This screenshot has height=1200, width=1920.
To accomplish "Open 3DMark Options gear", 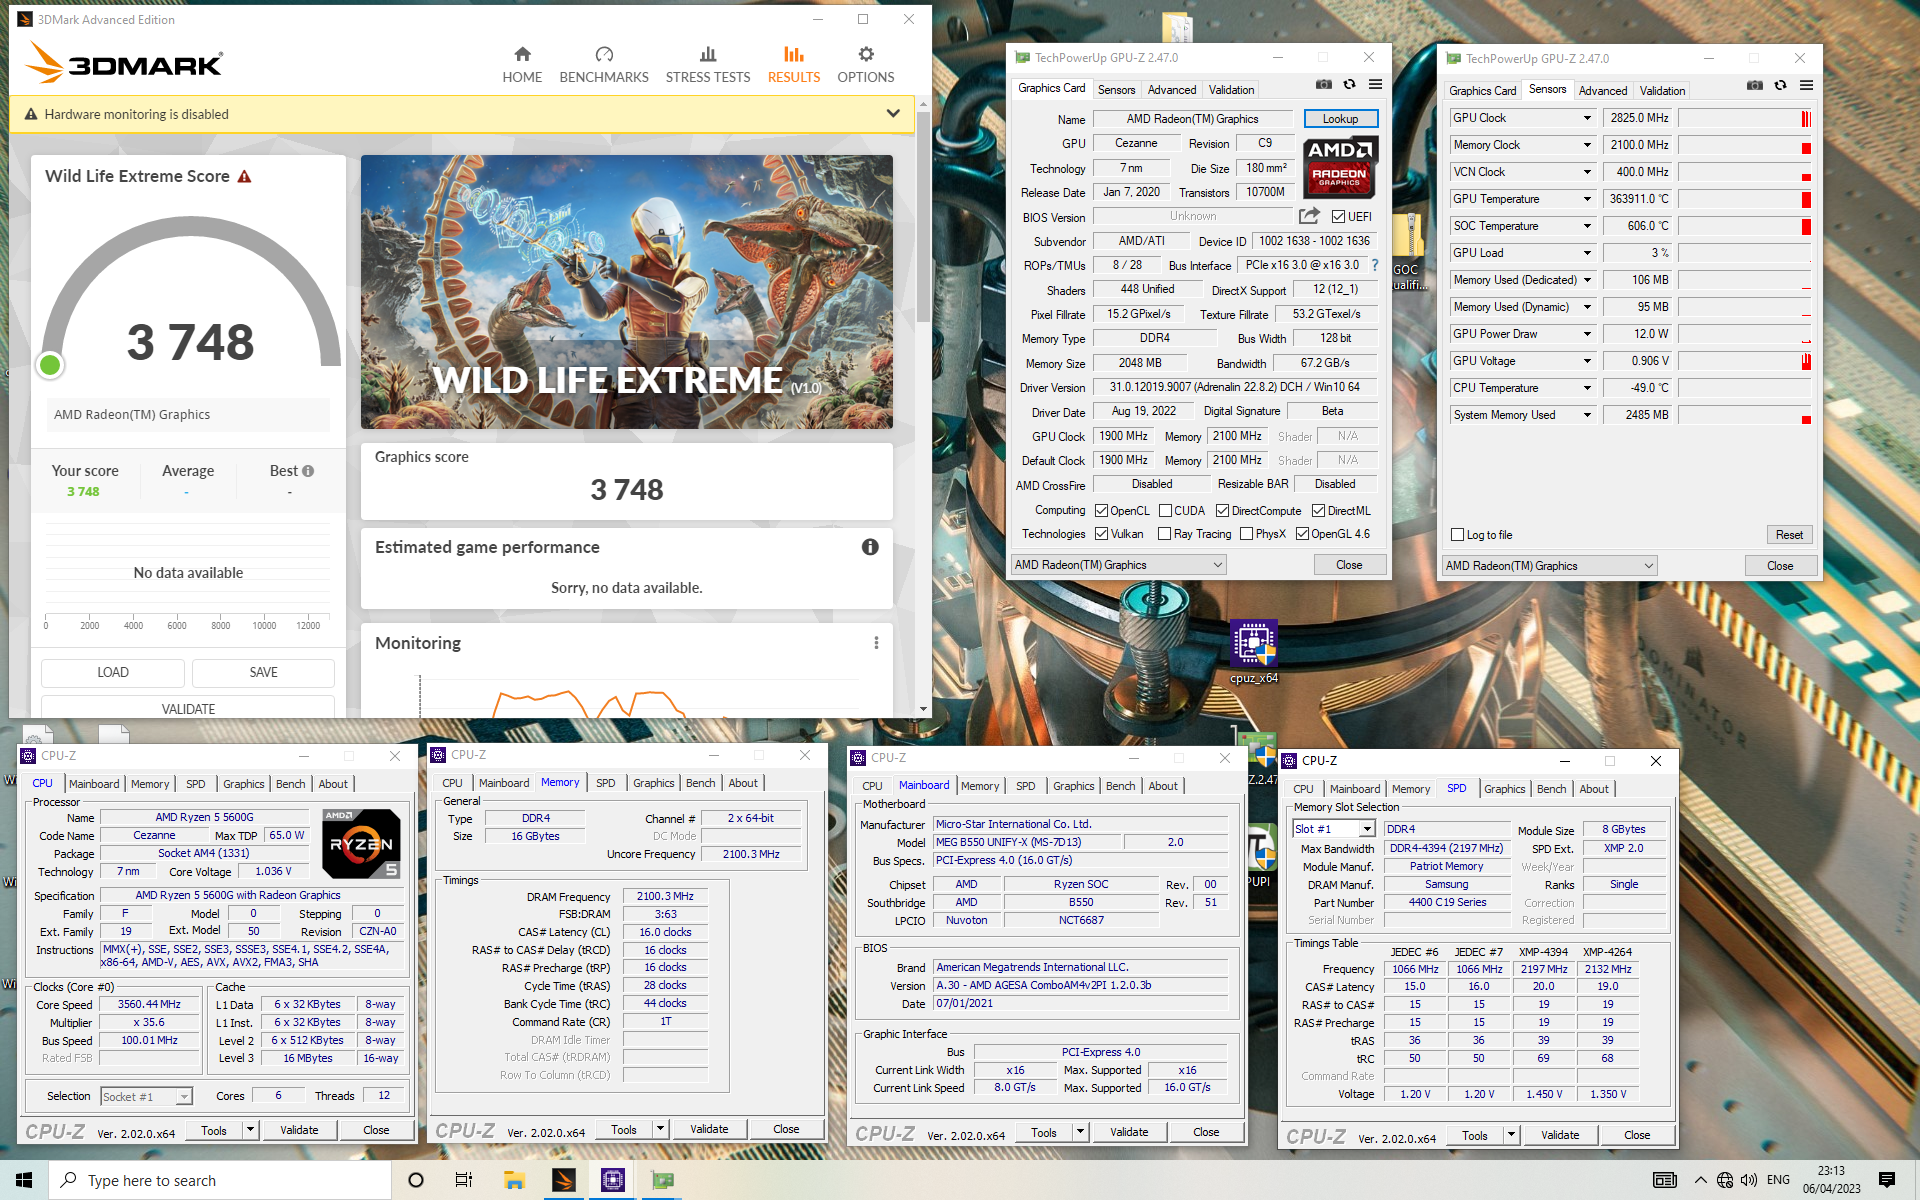I will [x=866, y=65].
